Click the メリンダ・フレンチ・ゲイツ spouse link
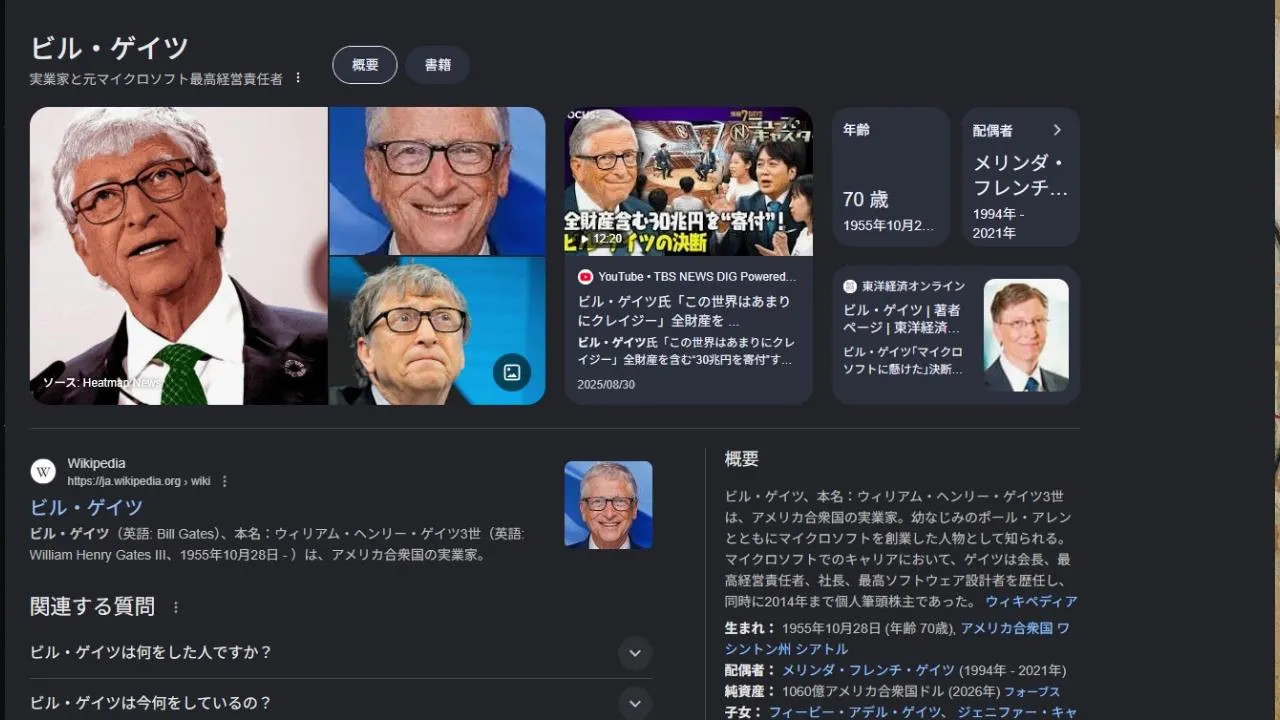The image size is (1280, 720). coord(868,670)
